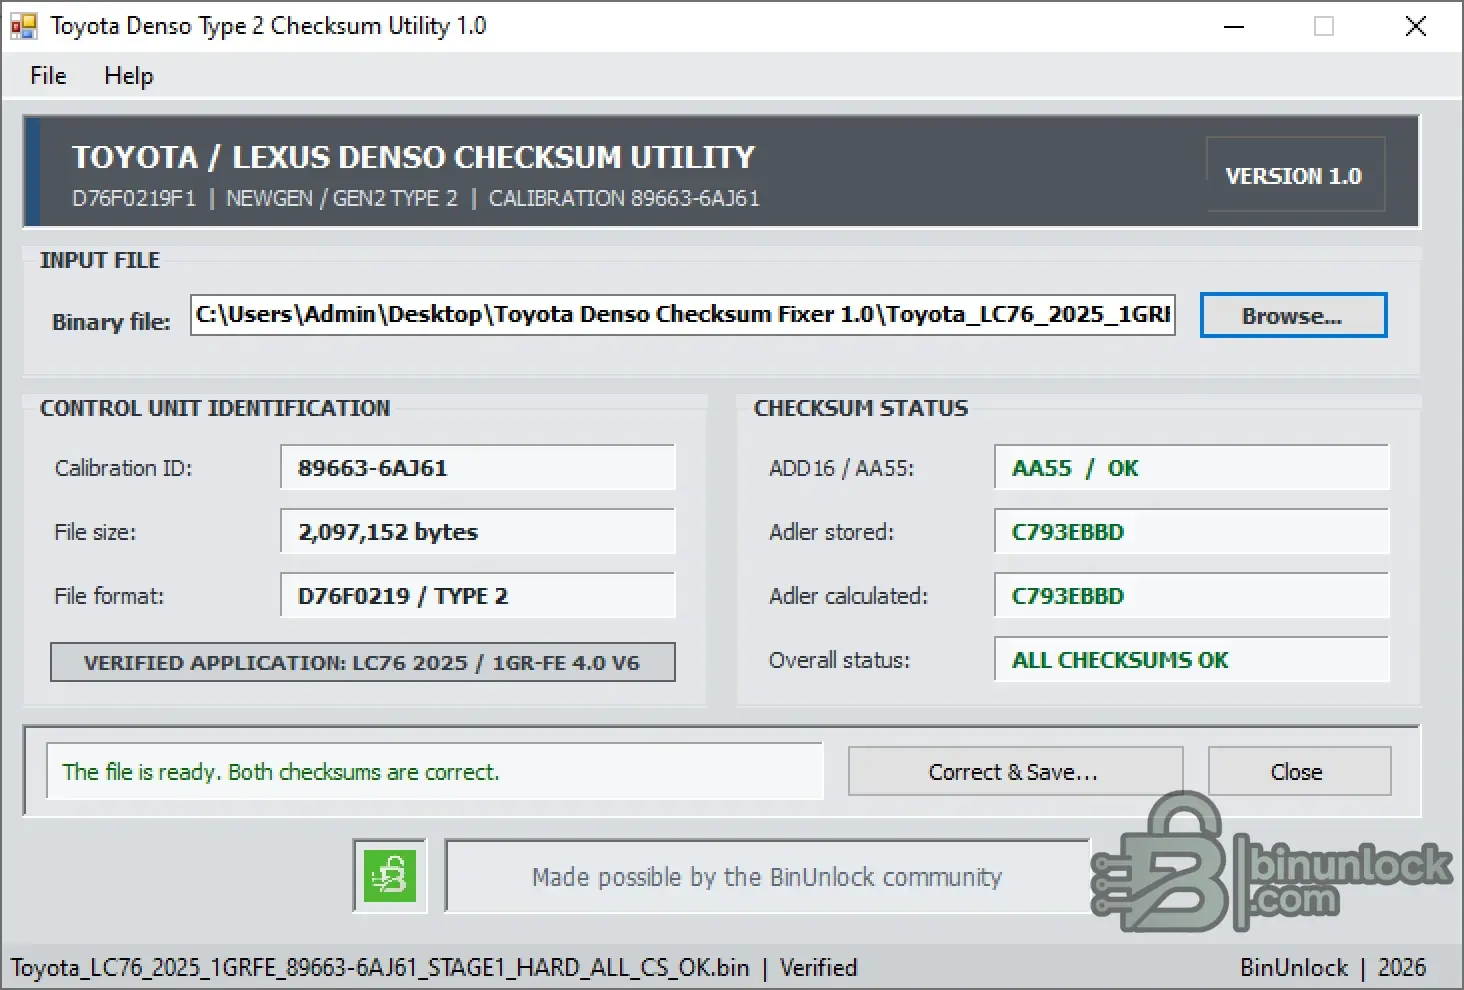Click the app icon in the title bar
Screen dimensions: 1464x990
coord(24,26)
